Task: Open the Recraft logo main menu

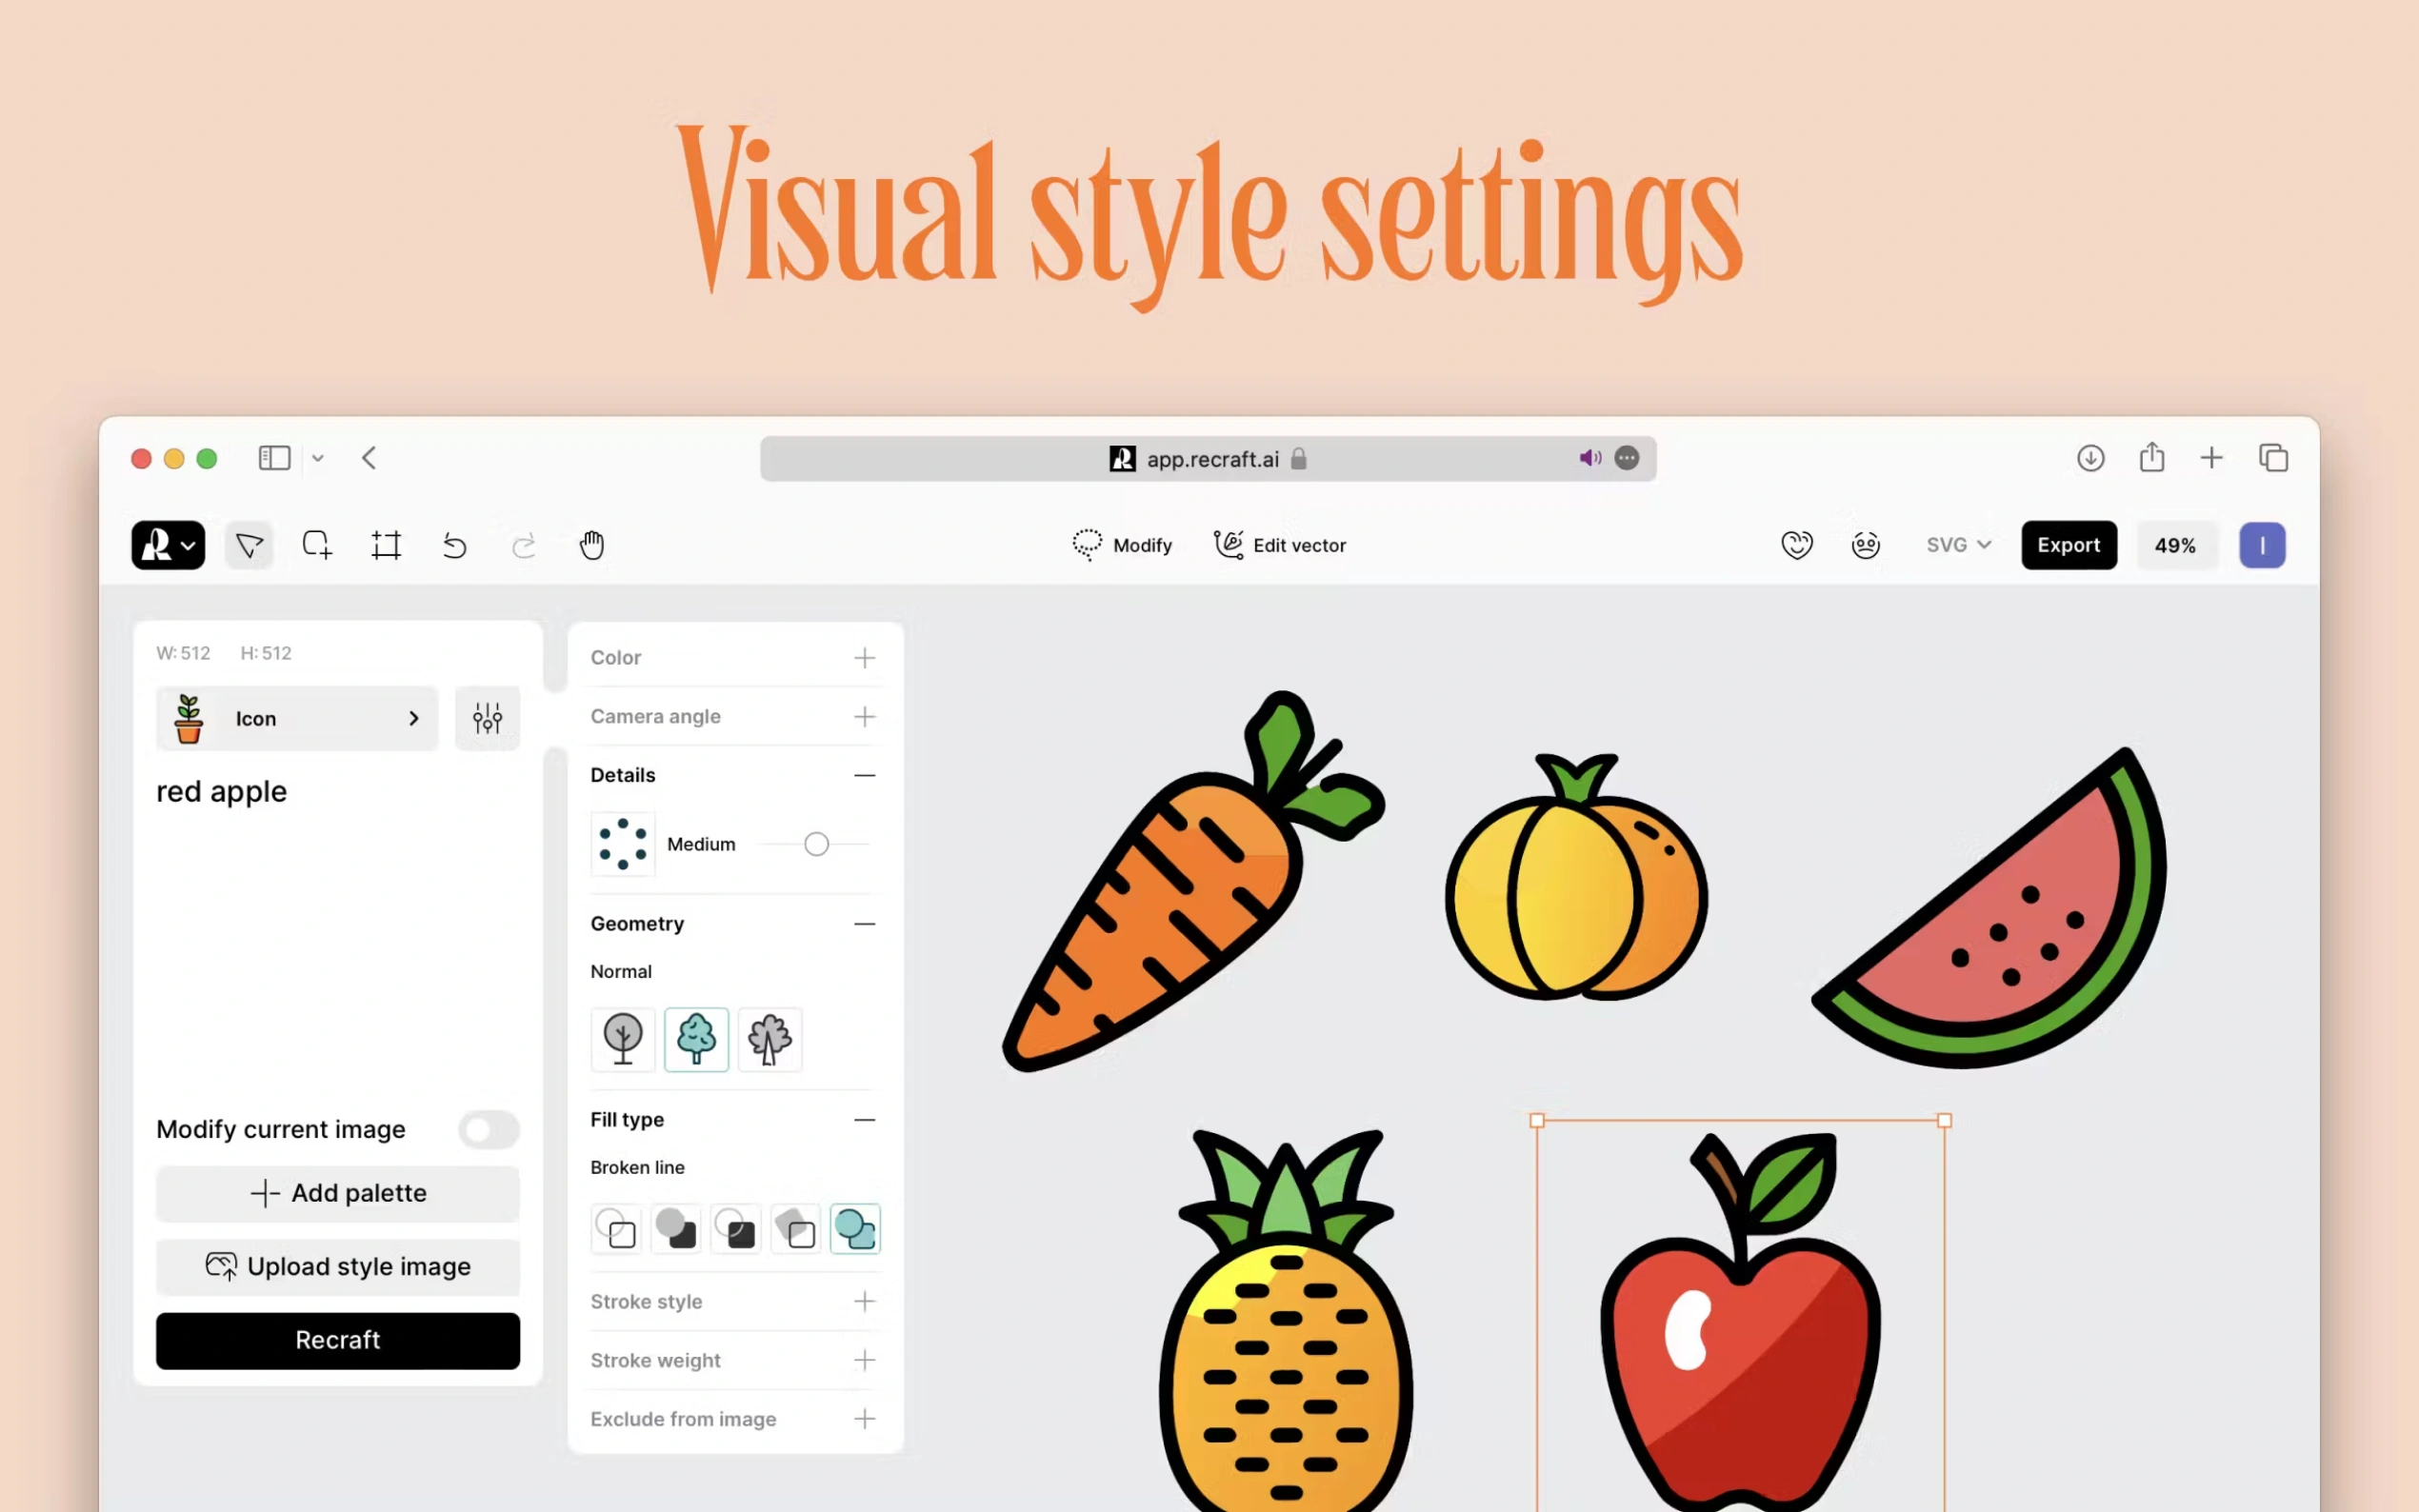Action: (168, 545)
